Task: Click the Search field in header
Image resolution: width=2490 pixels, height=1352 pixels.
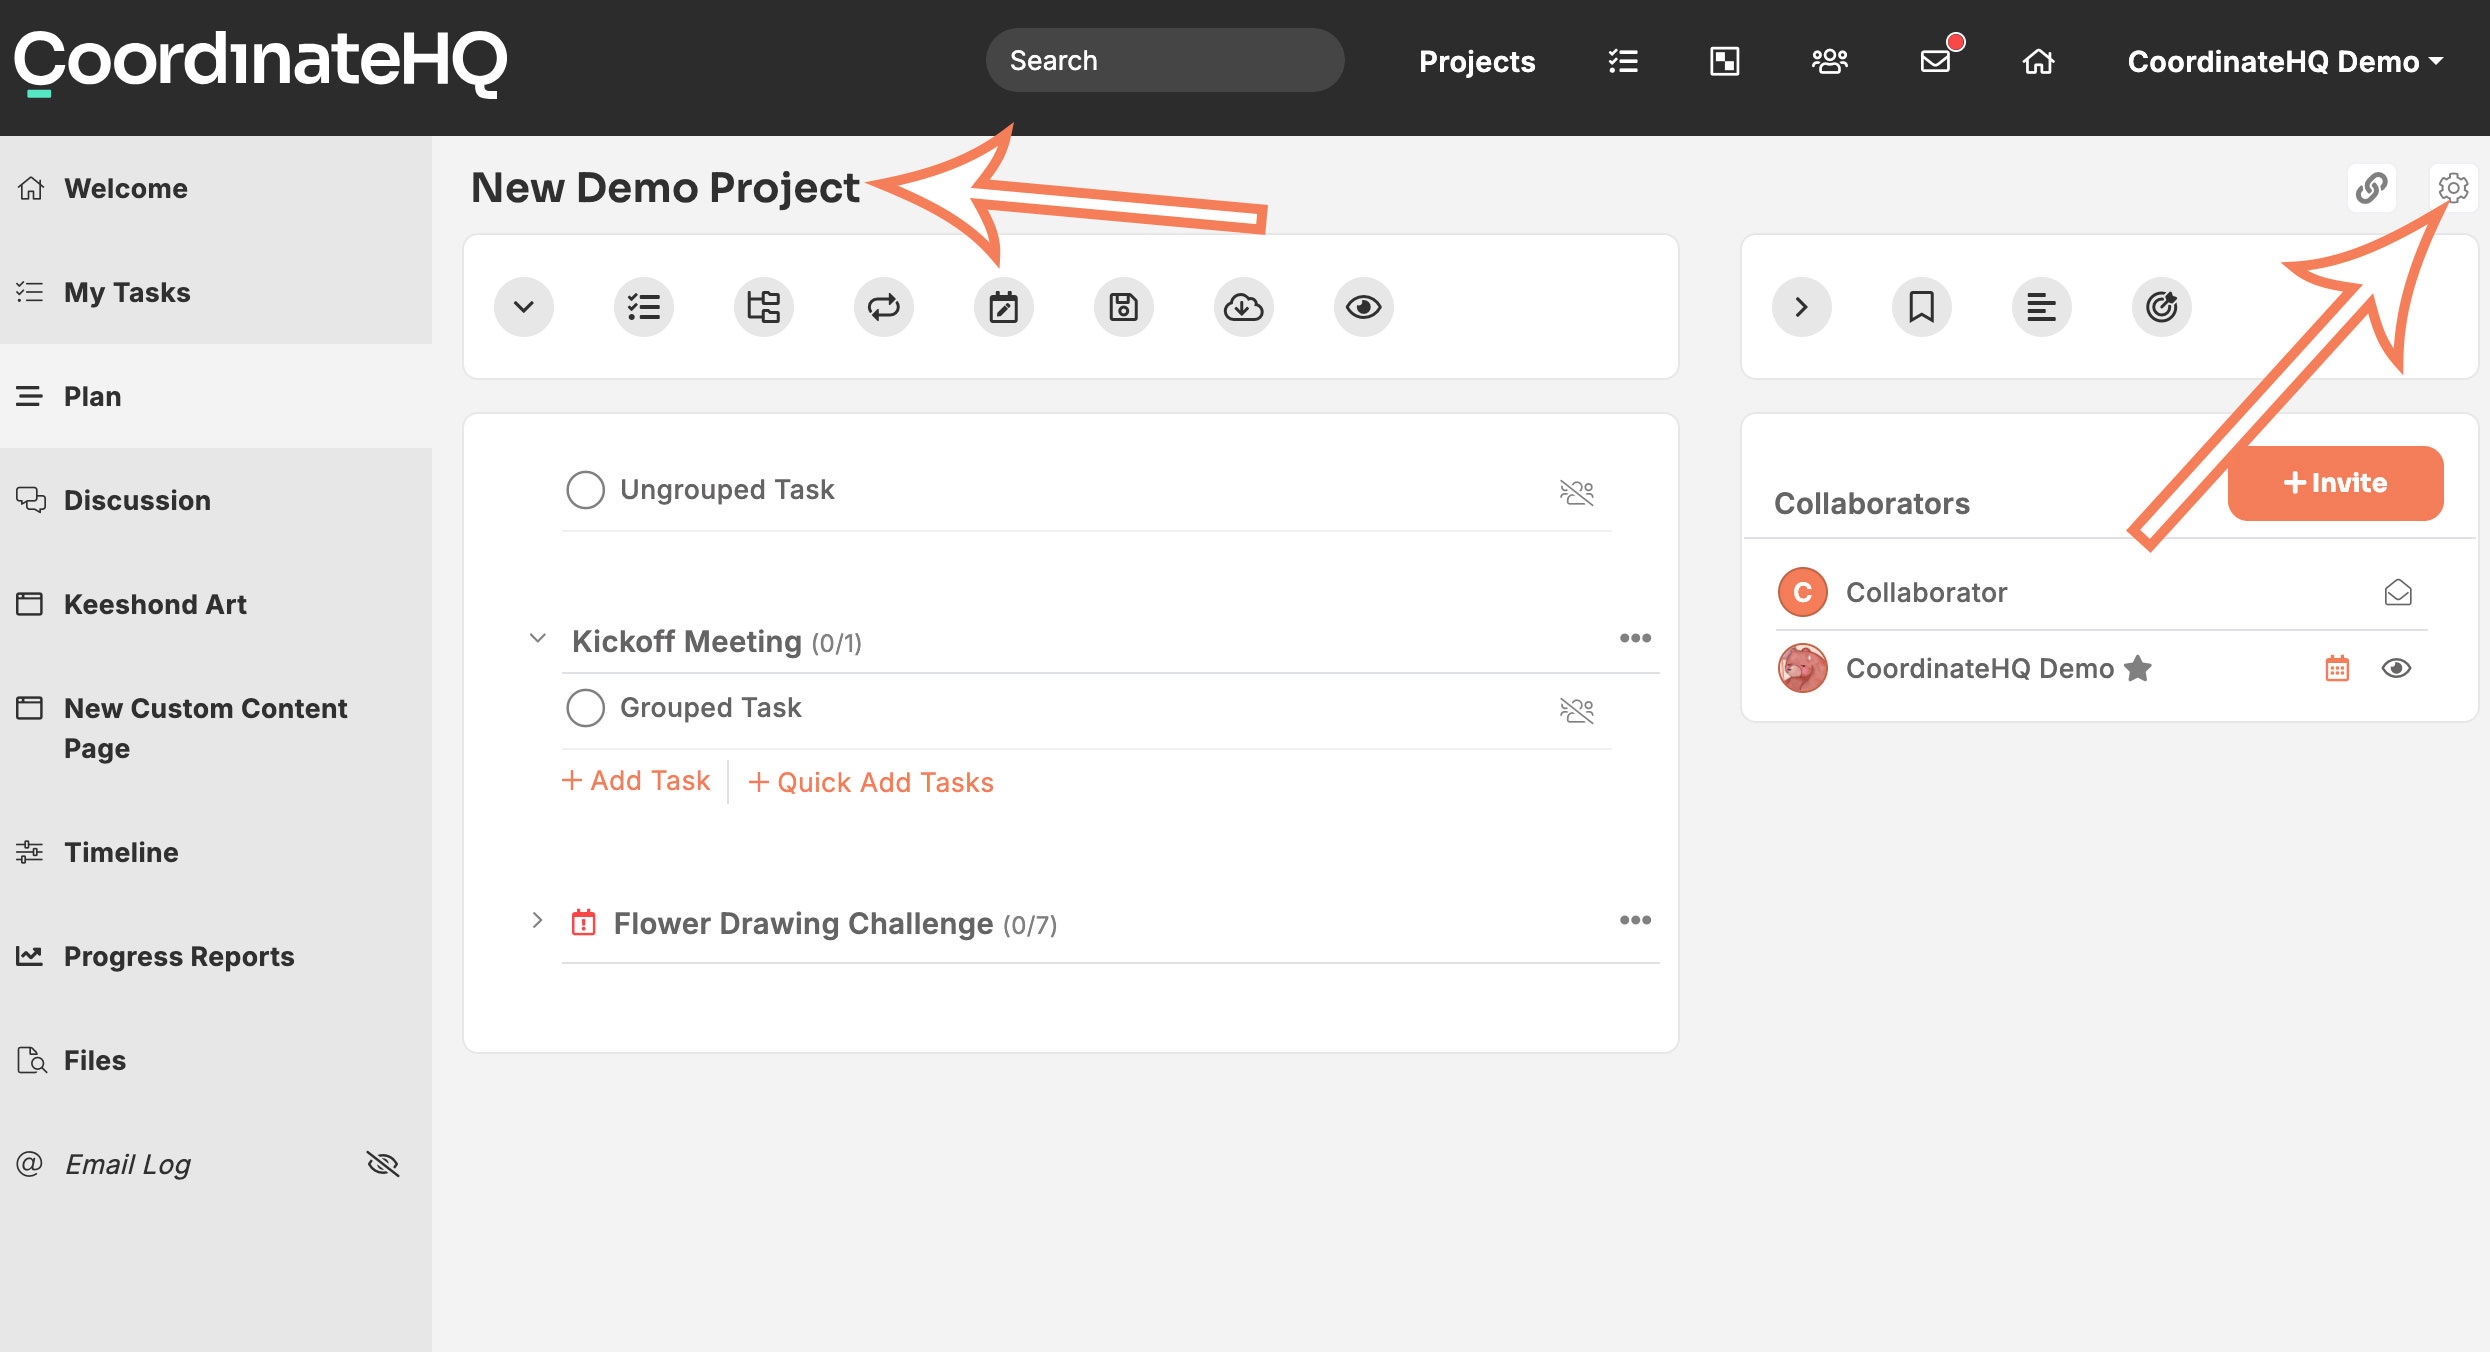Action: pos(1165,60)
